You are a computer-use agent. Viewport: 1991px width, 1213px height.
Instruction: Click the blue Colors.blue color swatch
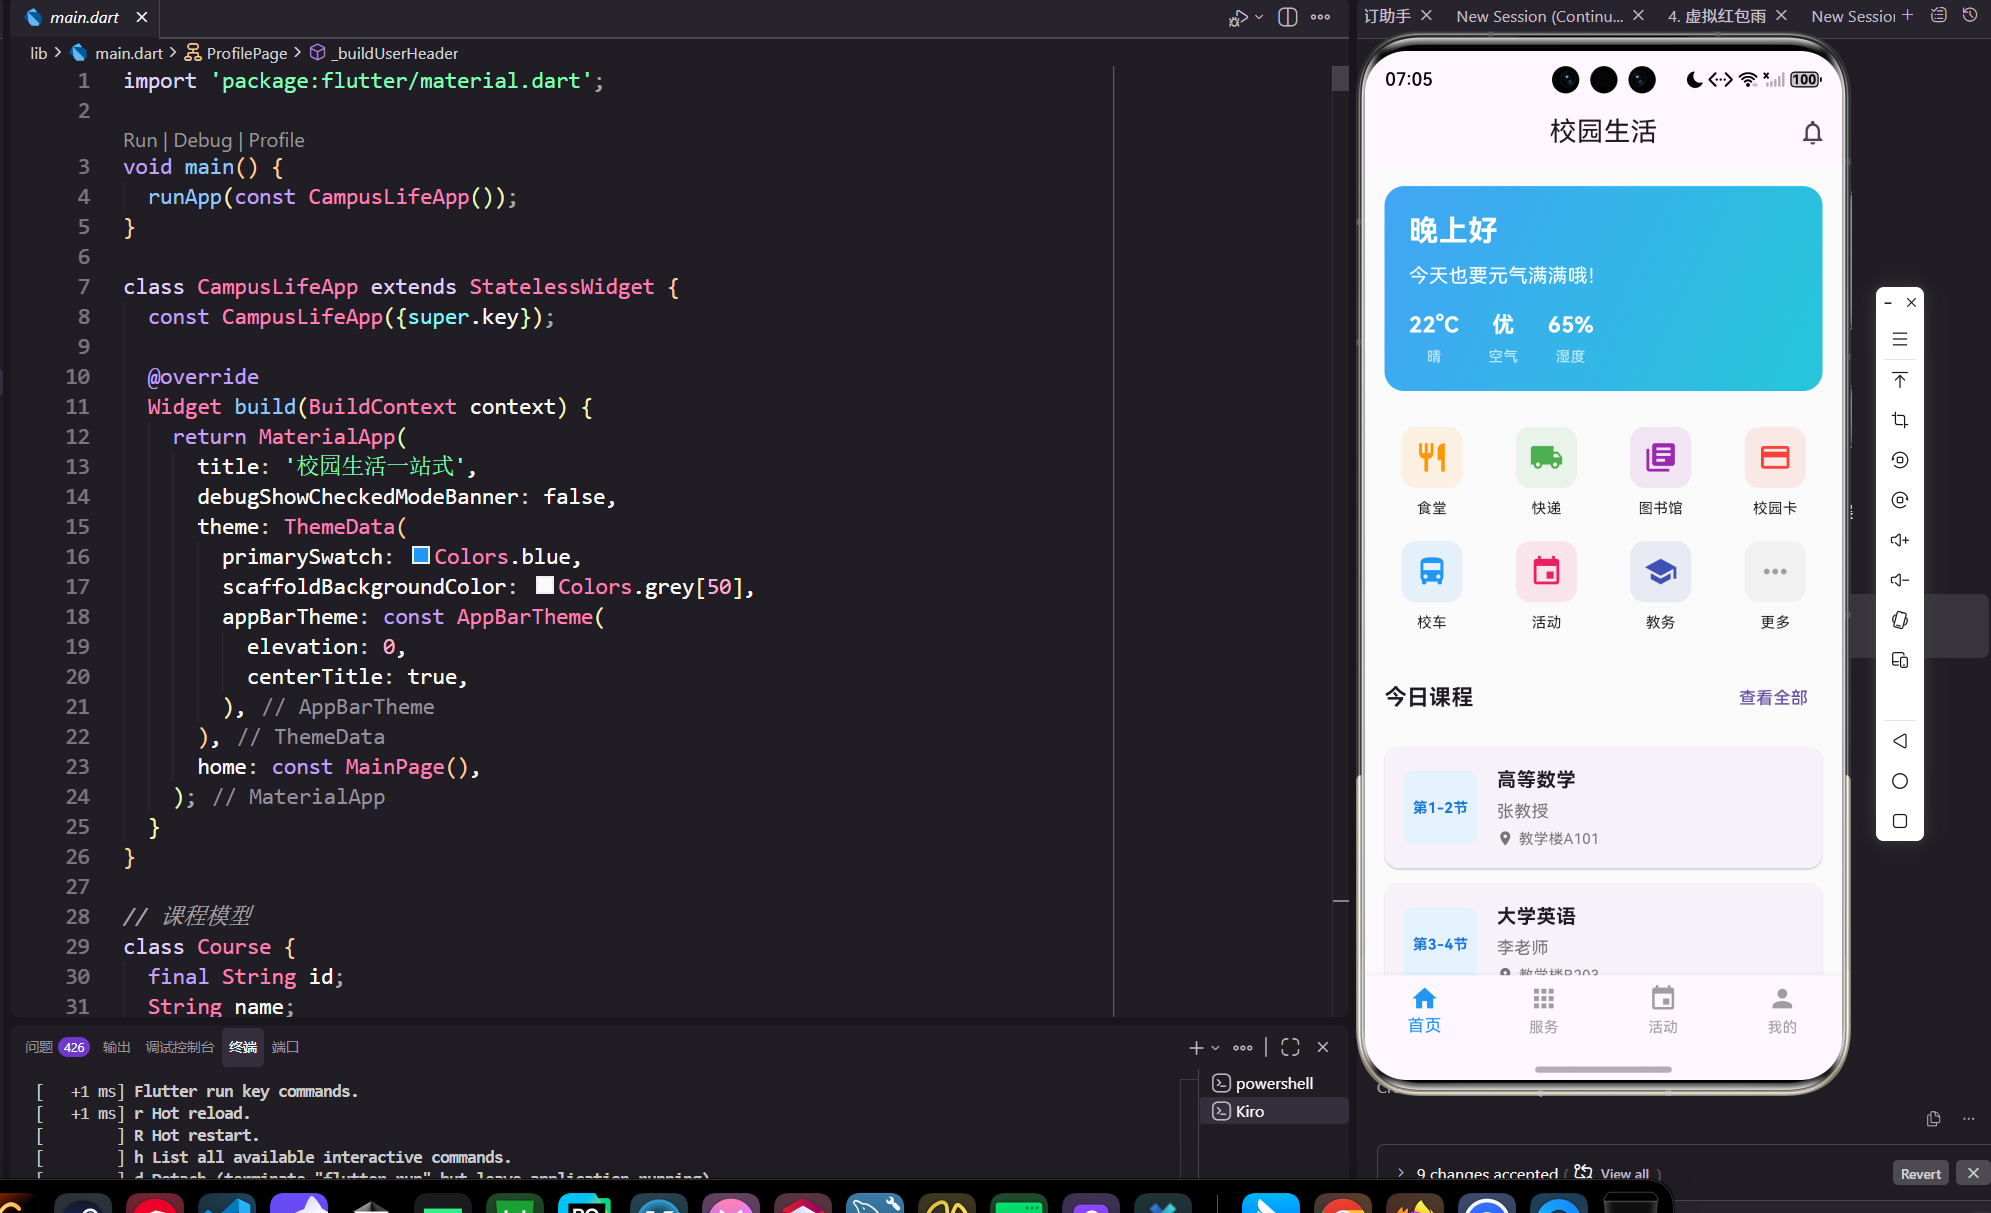[421, 556]
